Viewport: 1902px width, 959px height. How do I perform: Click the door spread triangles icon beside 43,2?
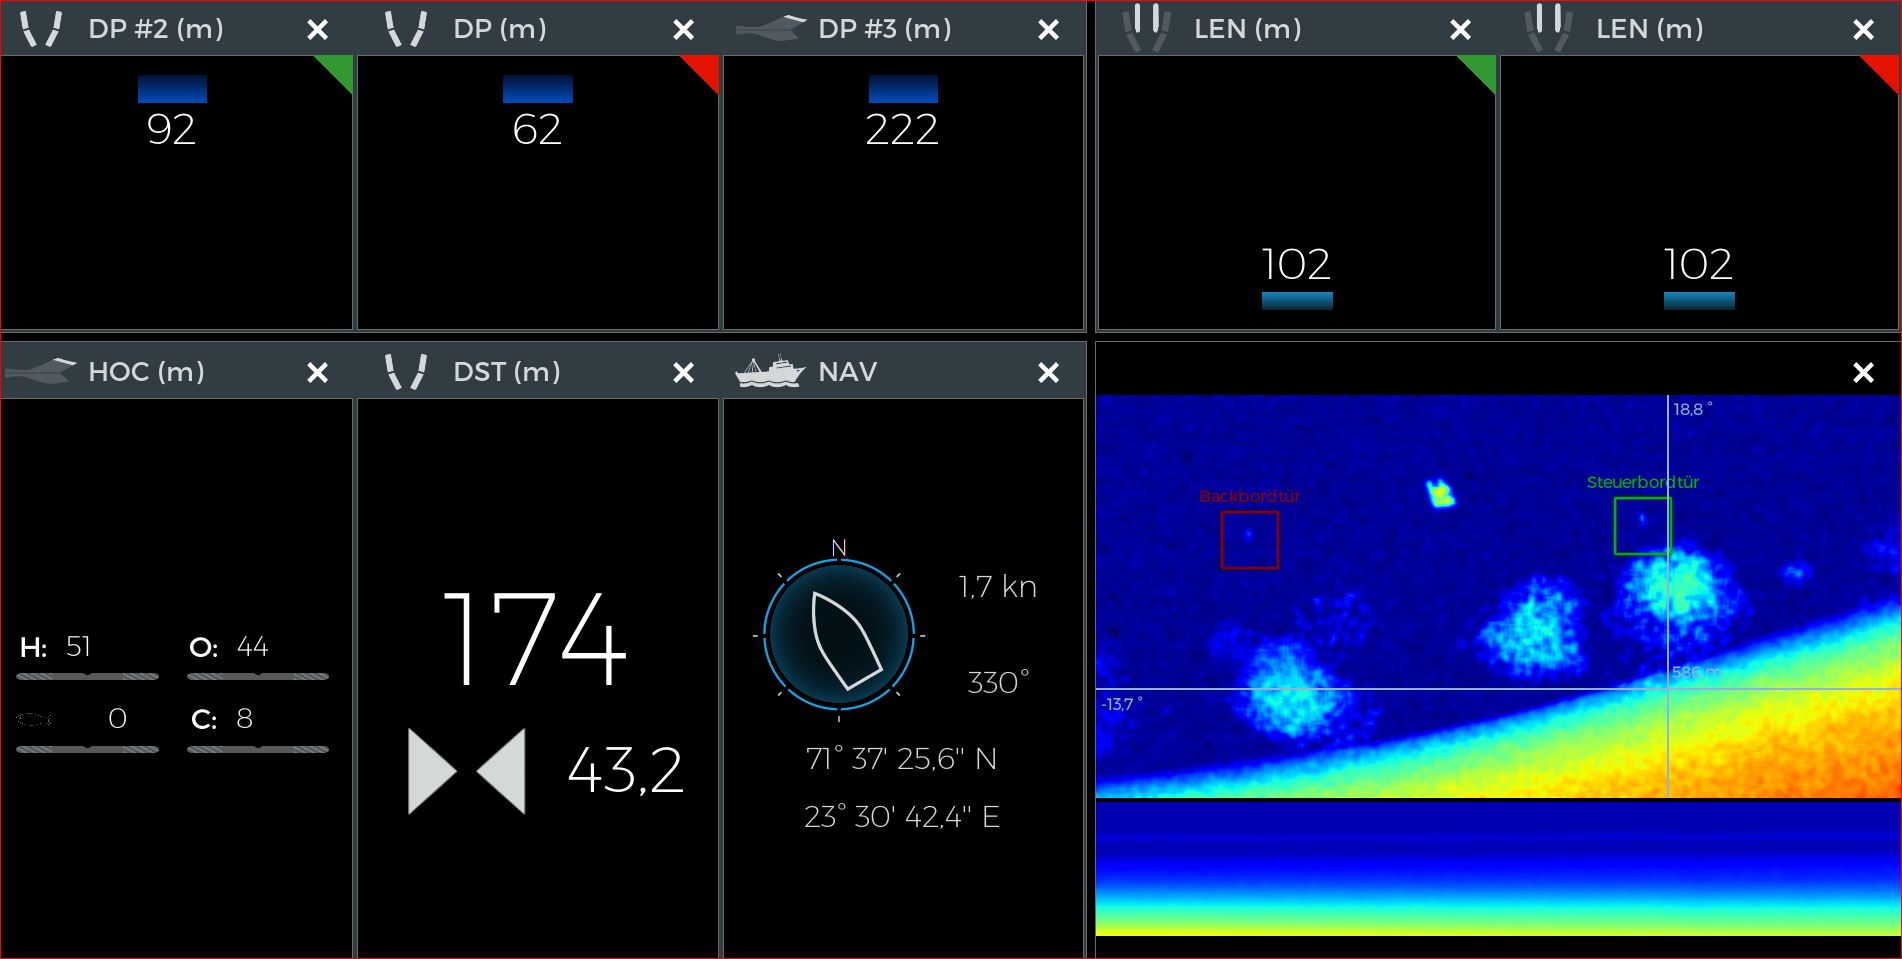pyautogui.click(x=466, y=771)
